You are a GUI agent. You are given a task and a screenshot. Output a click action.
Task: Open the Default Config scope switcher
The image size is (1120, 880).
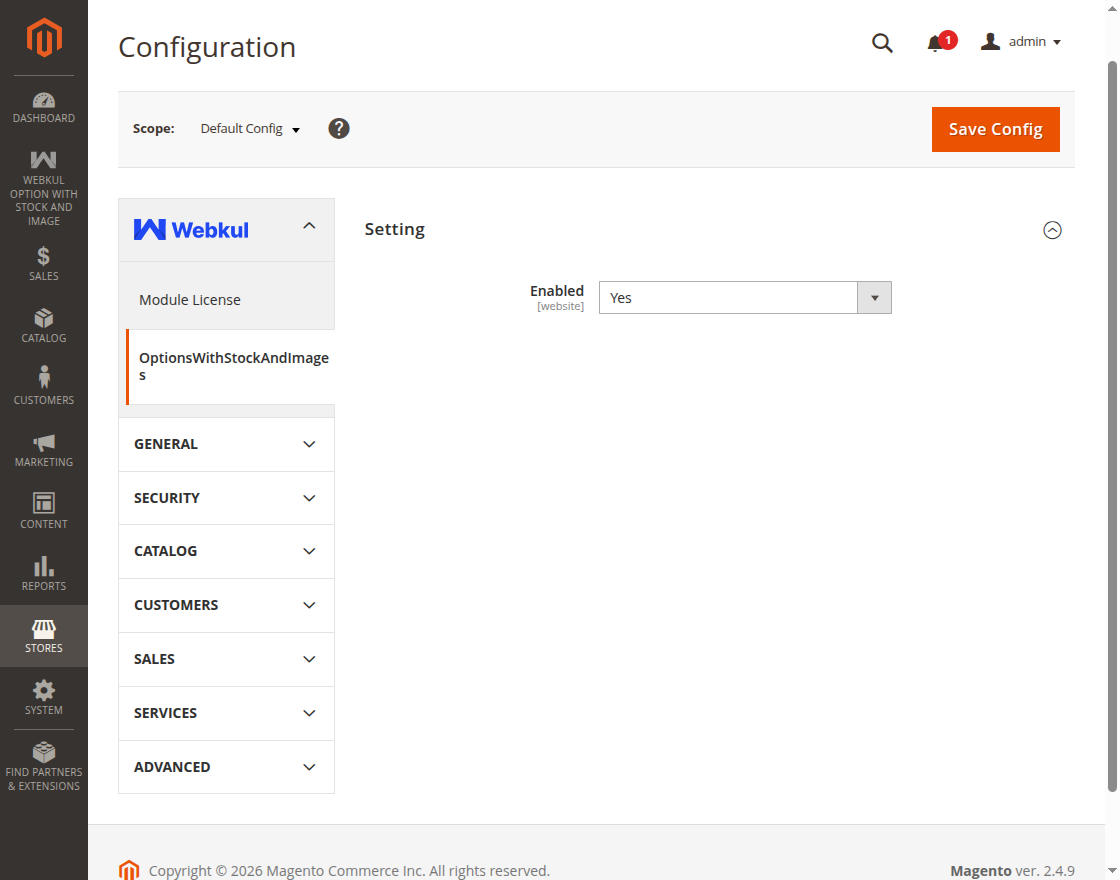tap(250, 129)
